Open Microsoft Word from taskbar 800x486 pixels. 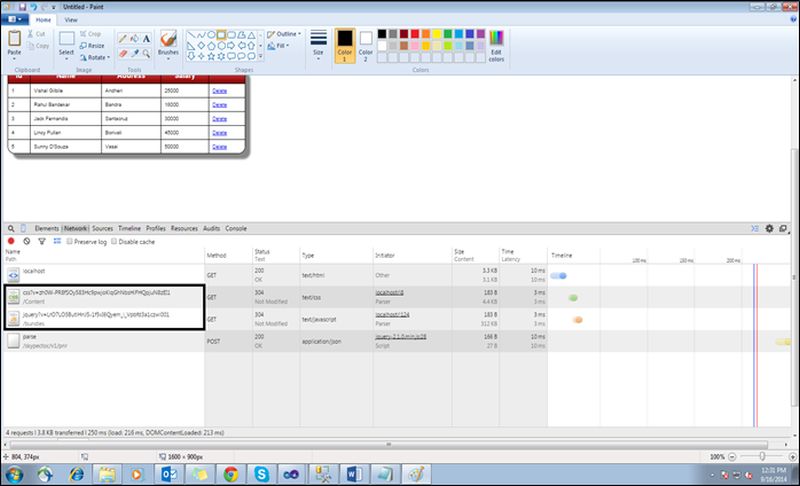(354, 475)
